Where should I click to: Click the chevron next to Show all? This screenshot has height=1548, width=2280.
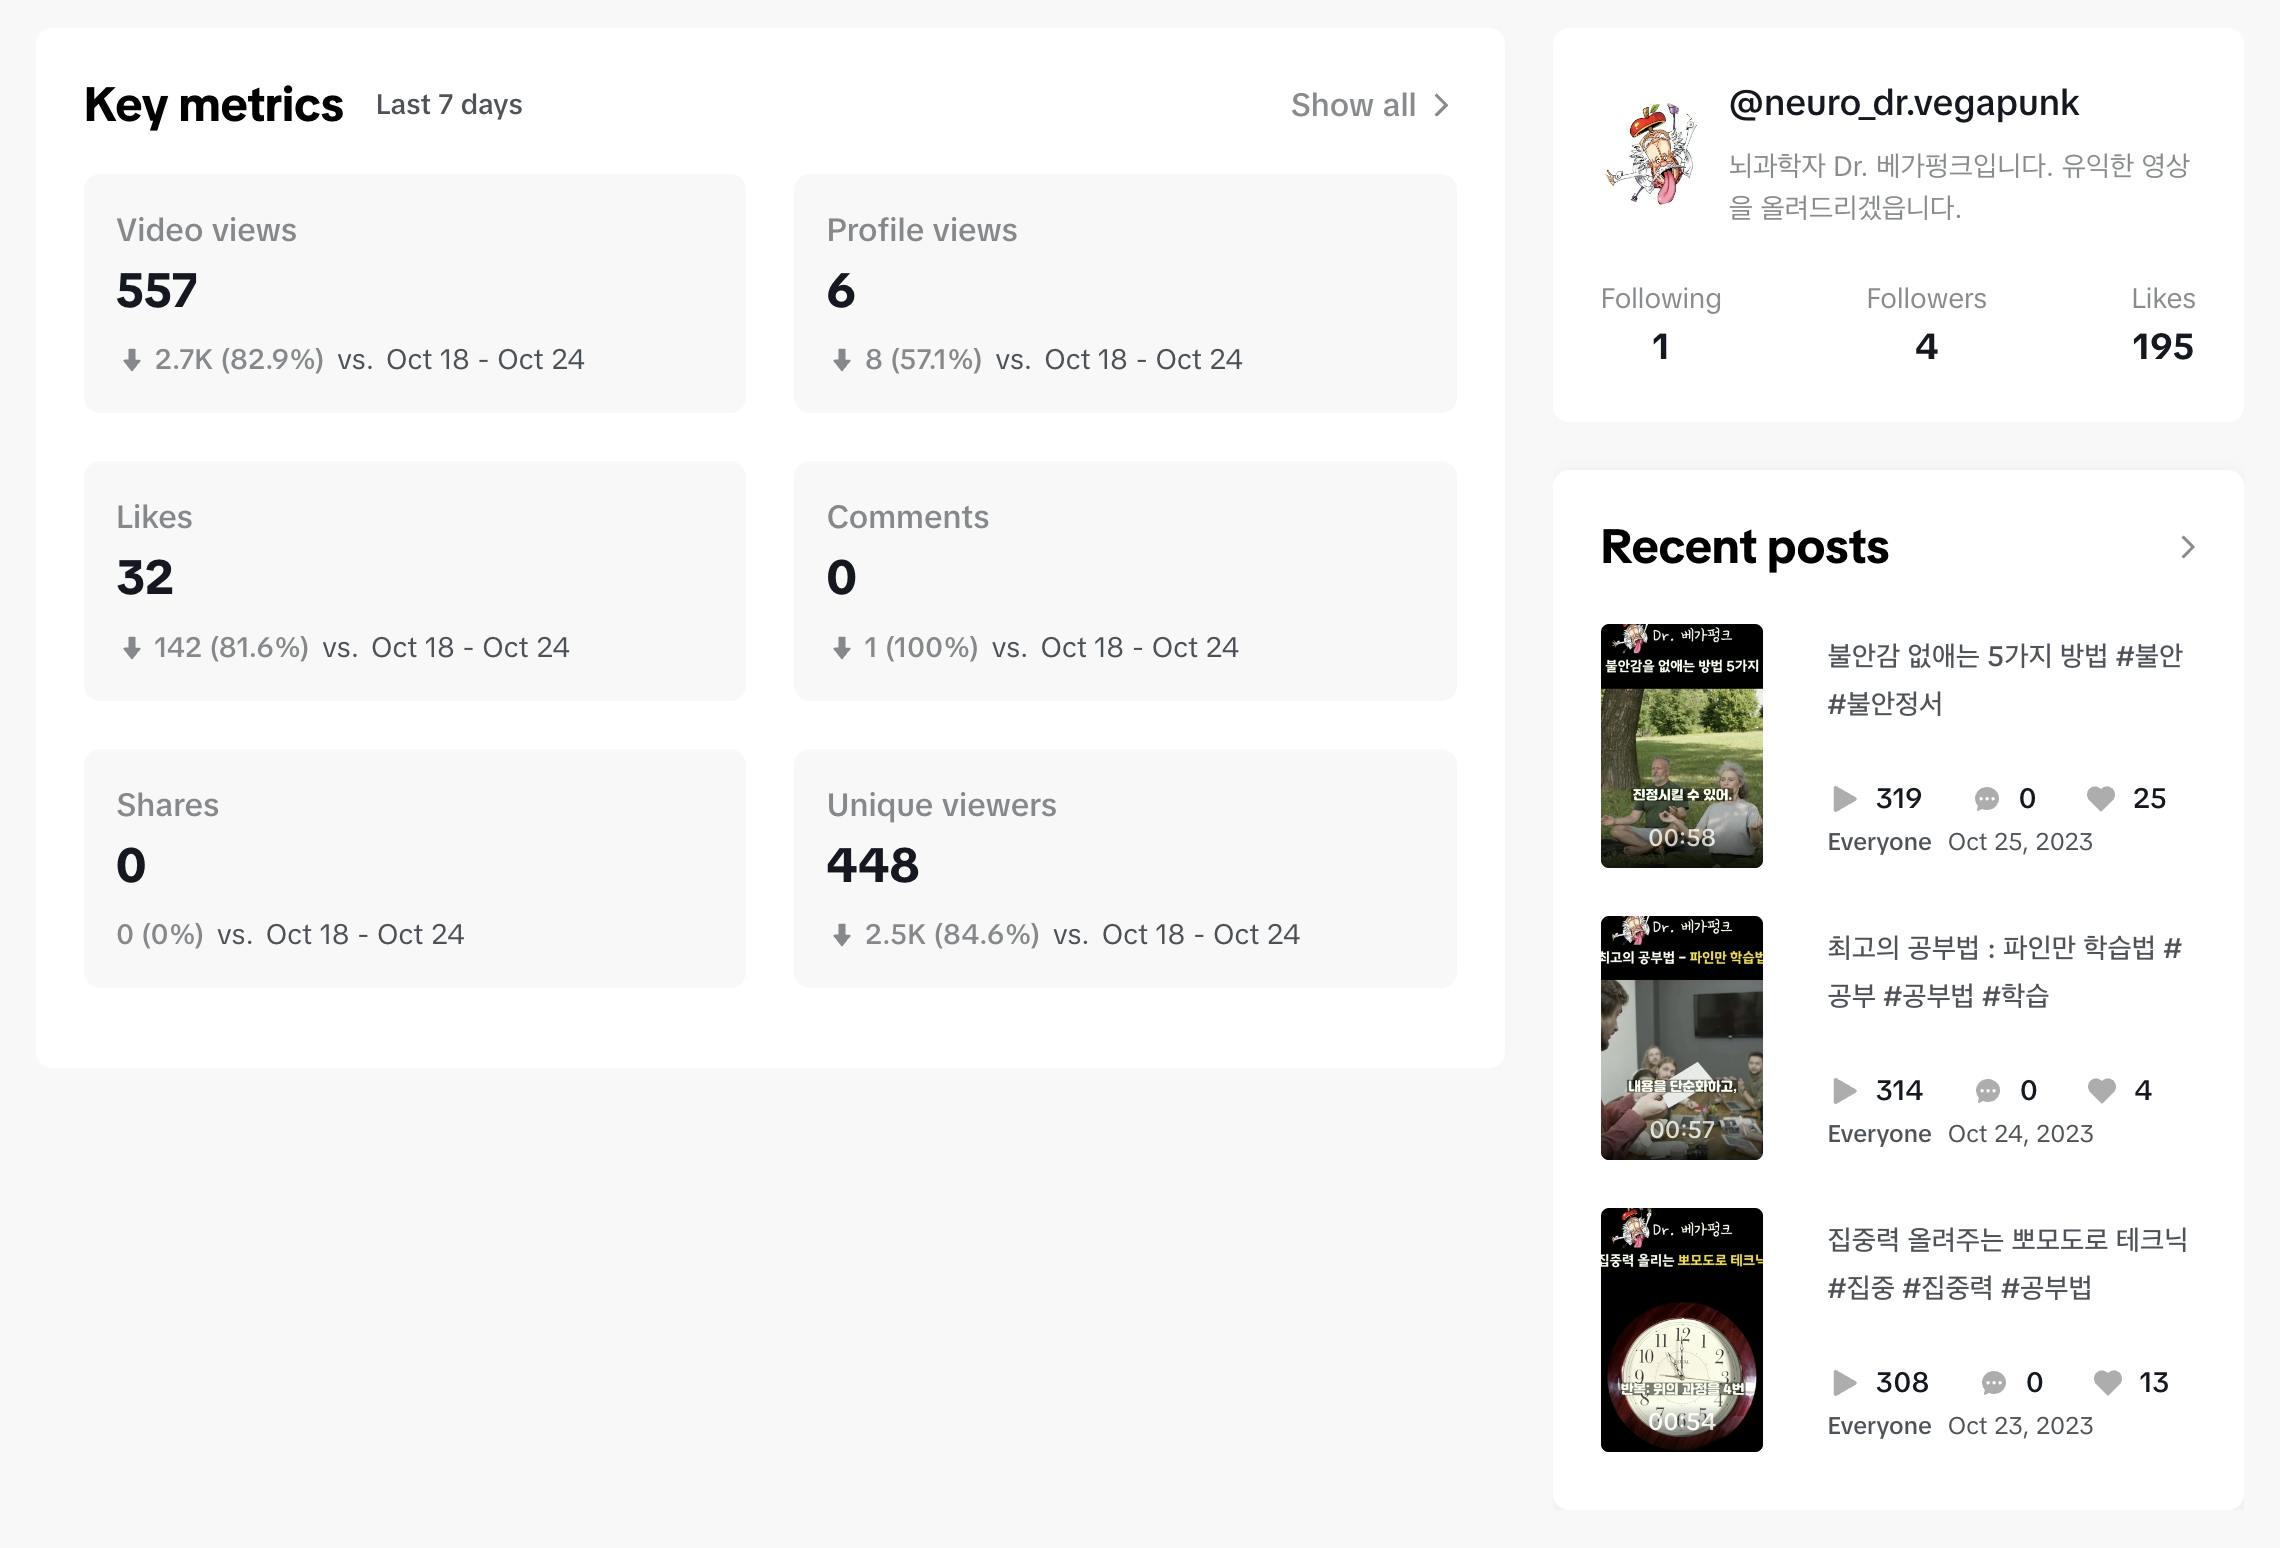(x=1441, y=105)
